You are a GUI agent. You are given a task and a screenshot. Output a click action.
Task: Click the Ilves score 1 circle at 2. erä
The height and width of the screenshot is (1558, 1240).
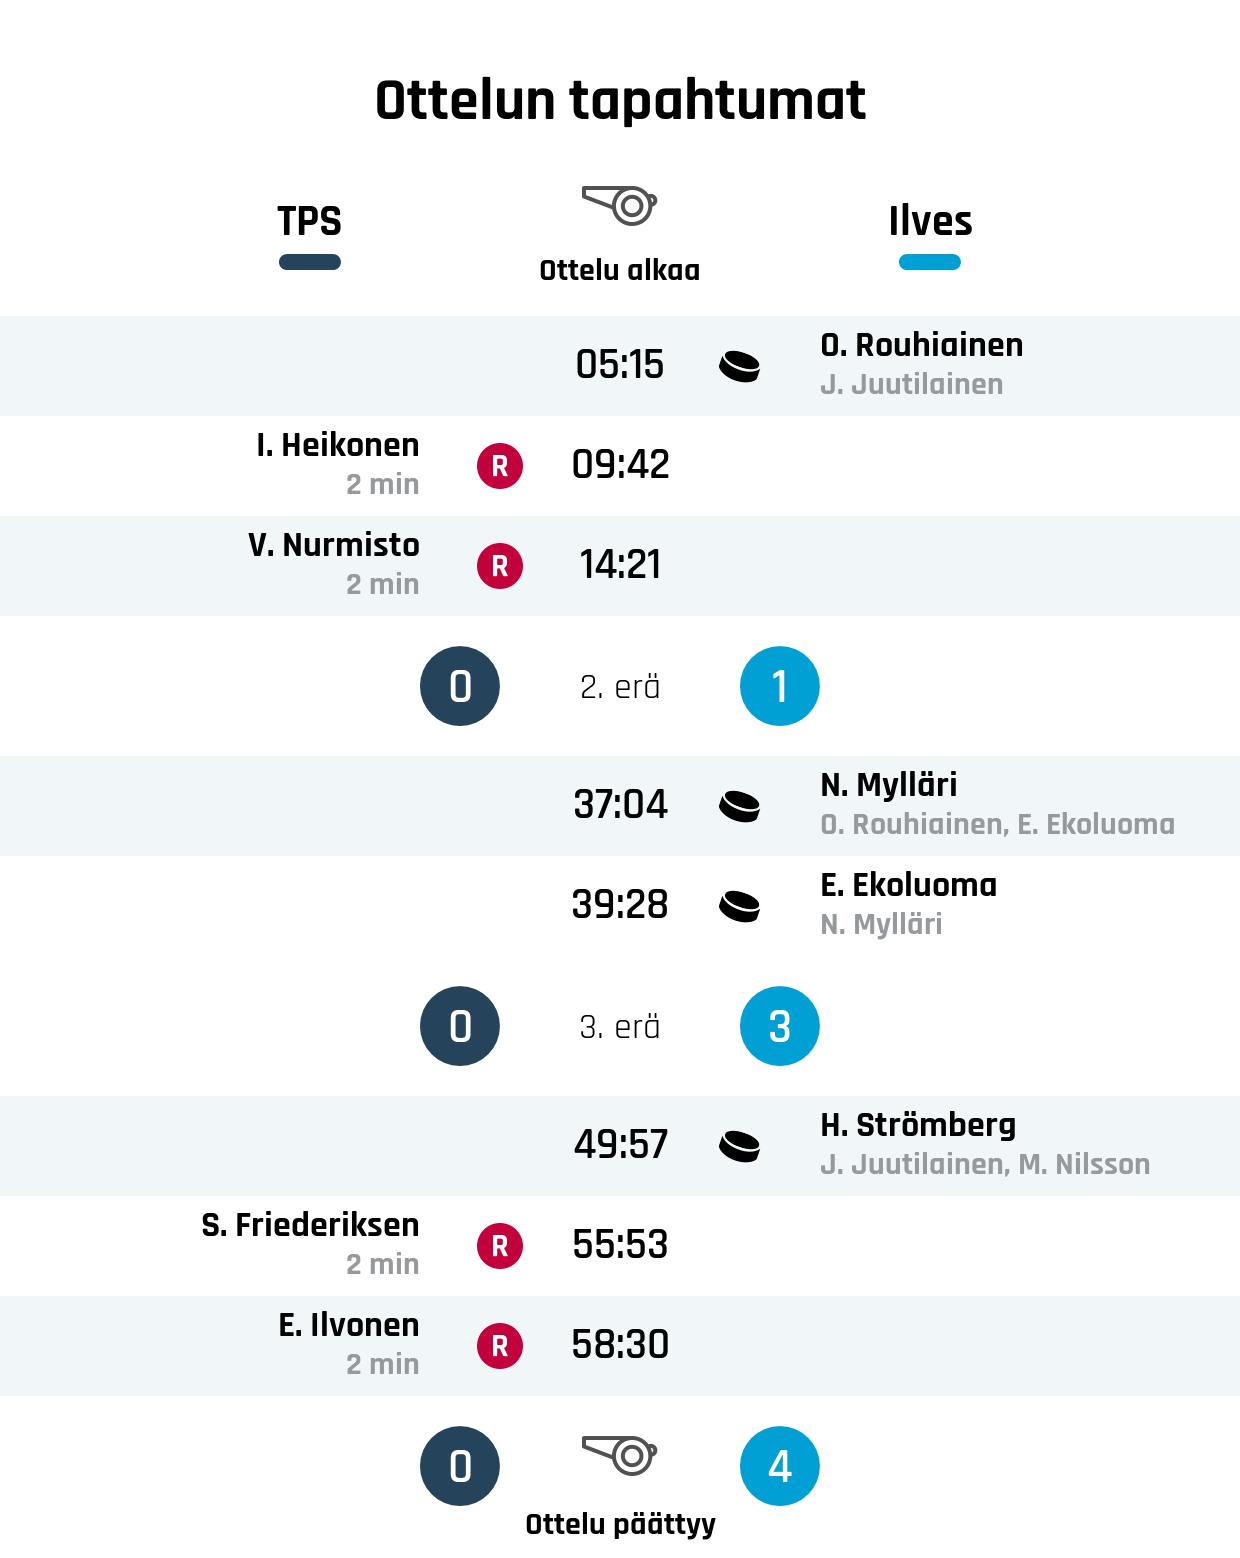[780, 686]
